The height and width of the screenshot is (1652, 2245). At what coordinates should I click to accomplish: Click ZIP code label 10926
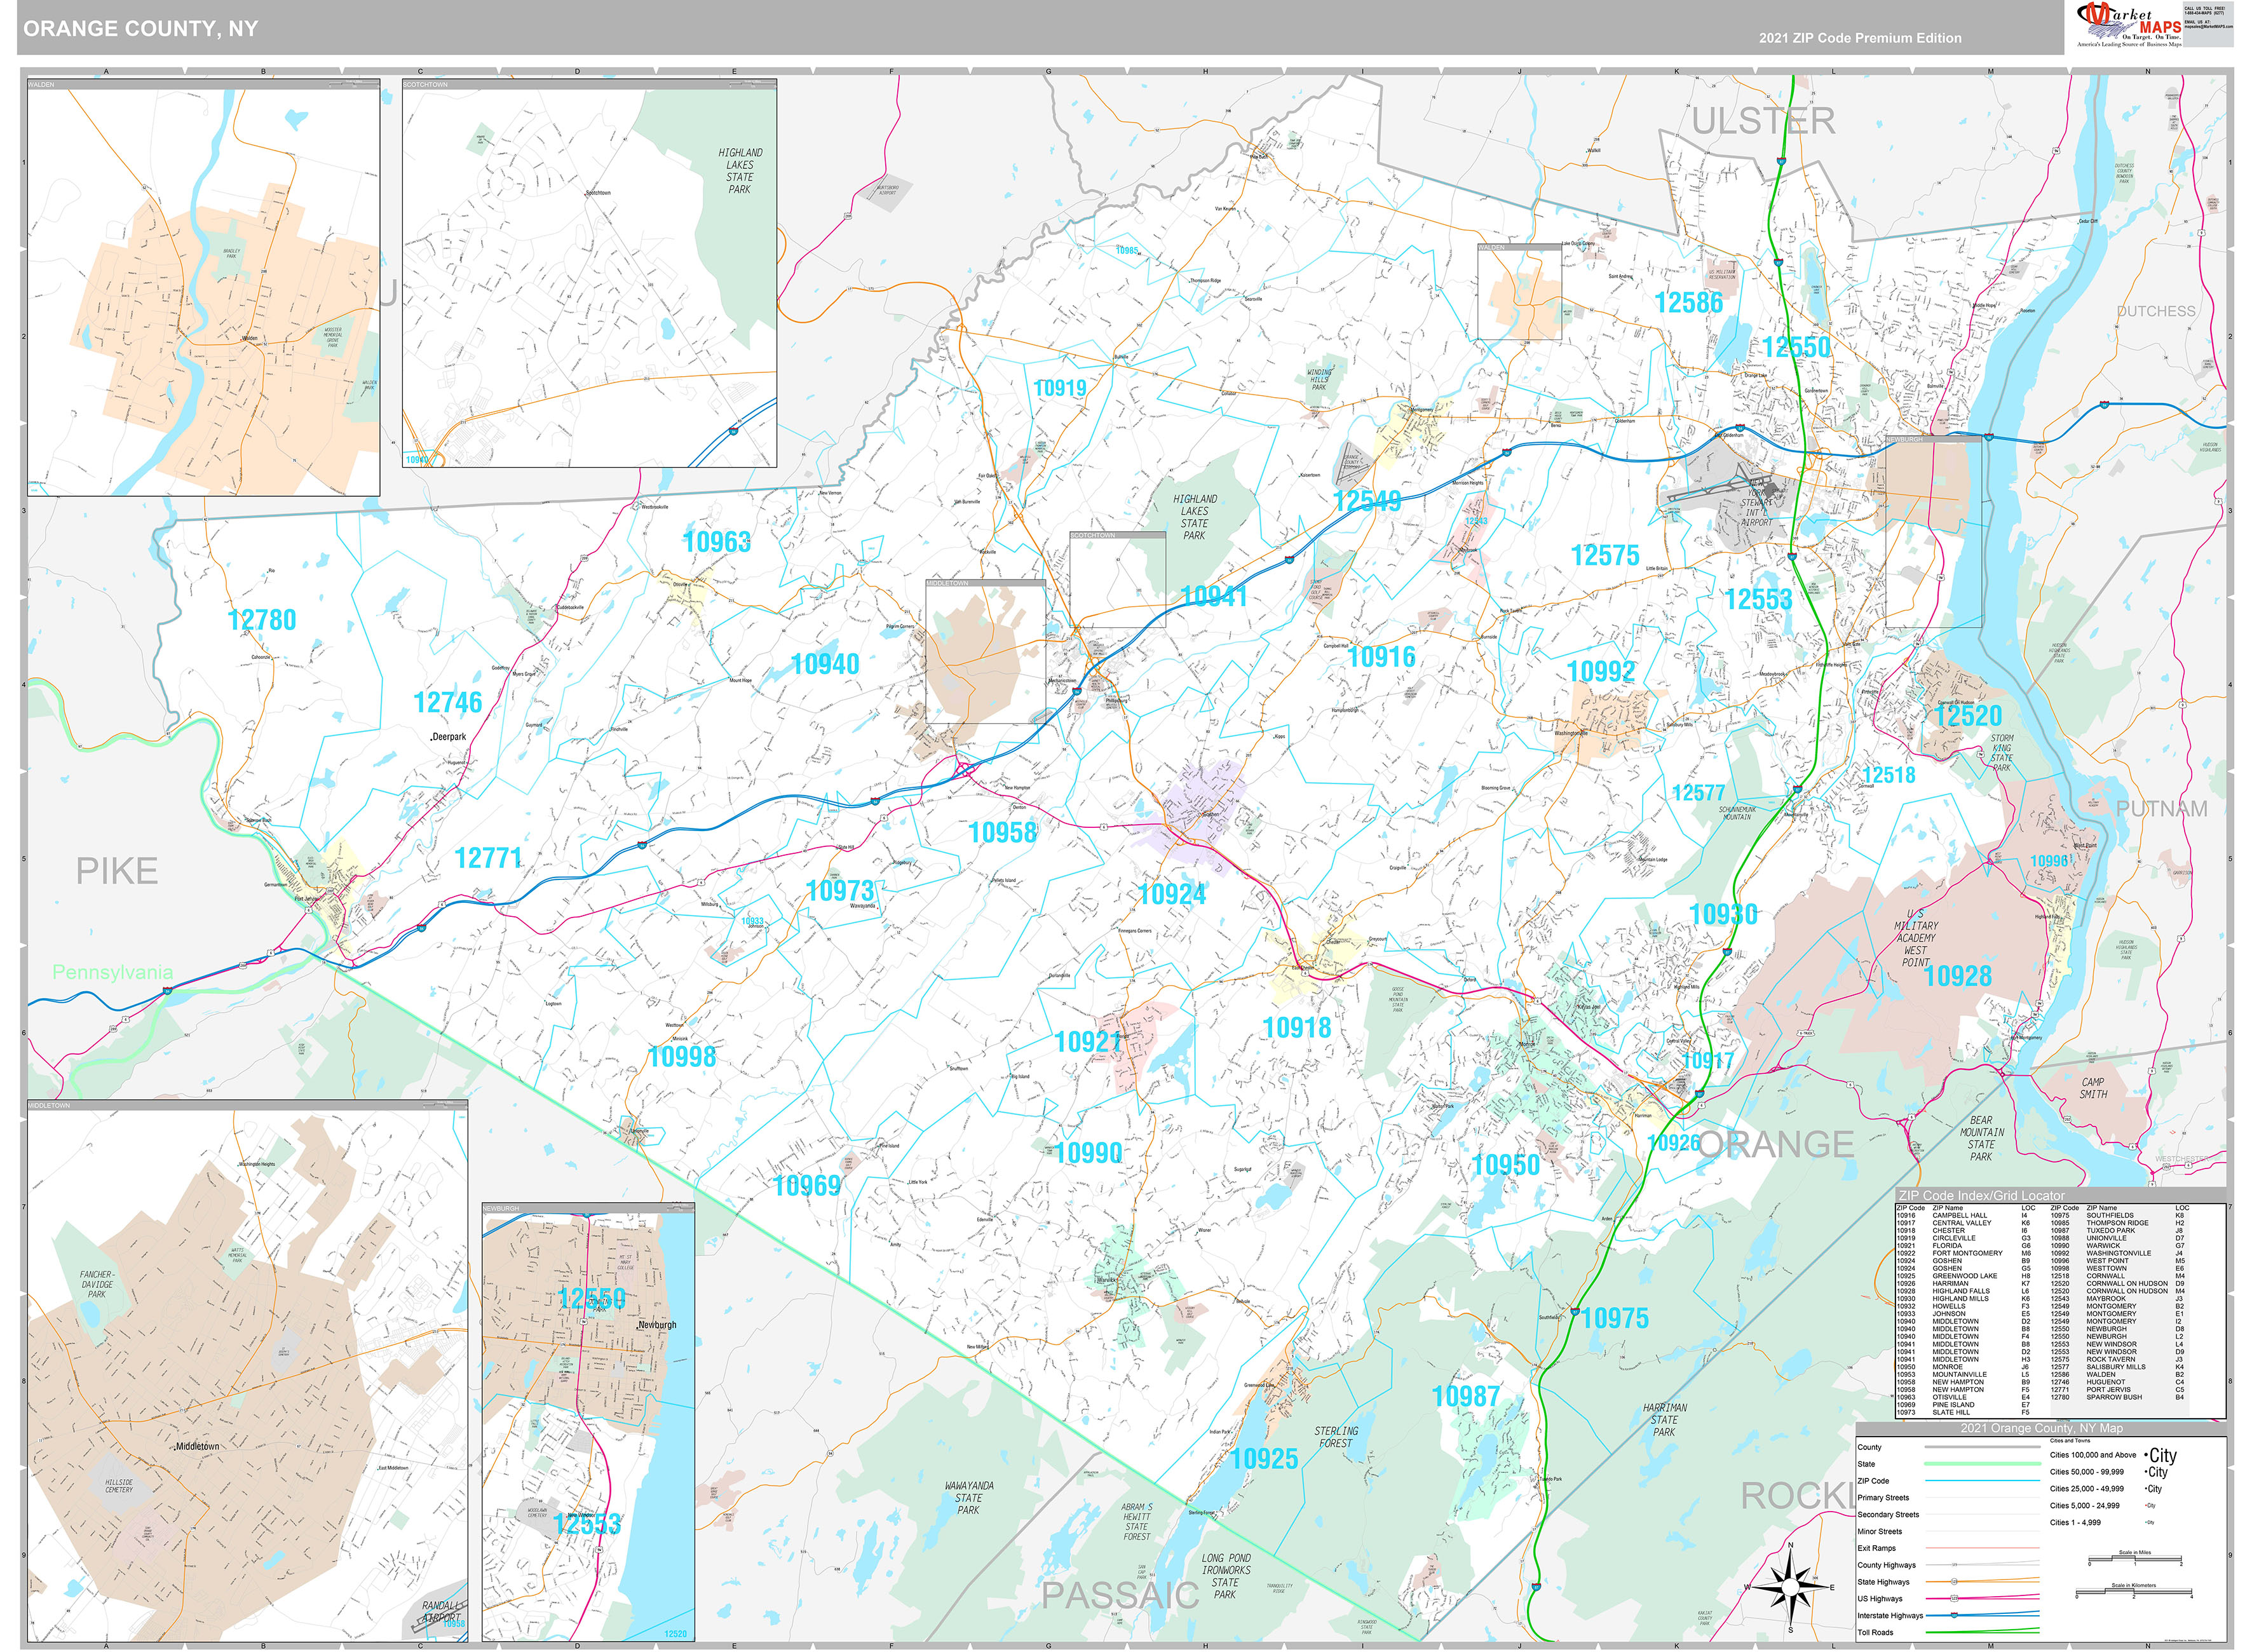pos(1673,1143)
